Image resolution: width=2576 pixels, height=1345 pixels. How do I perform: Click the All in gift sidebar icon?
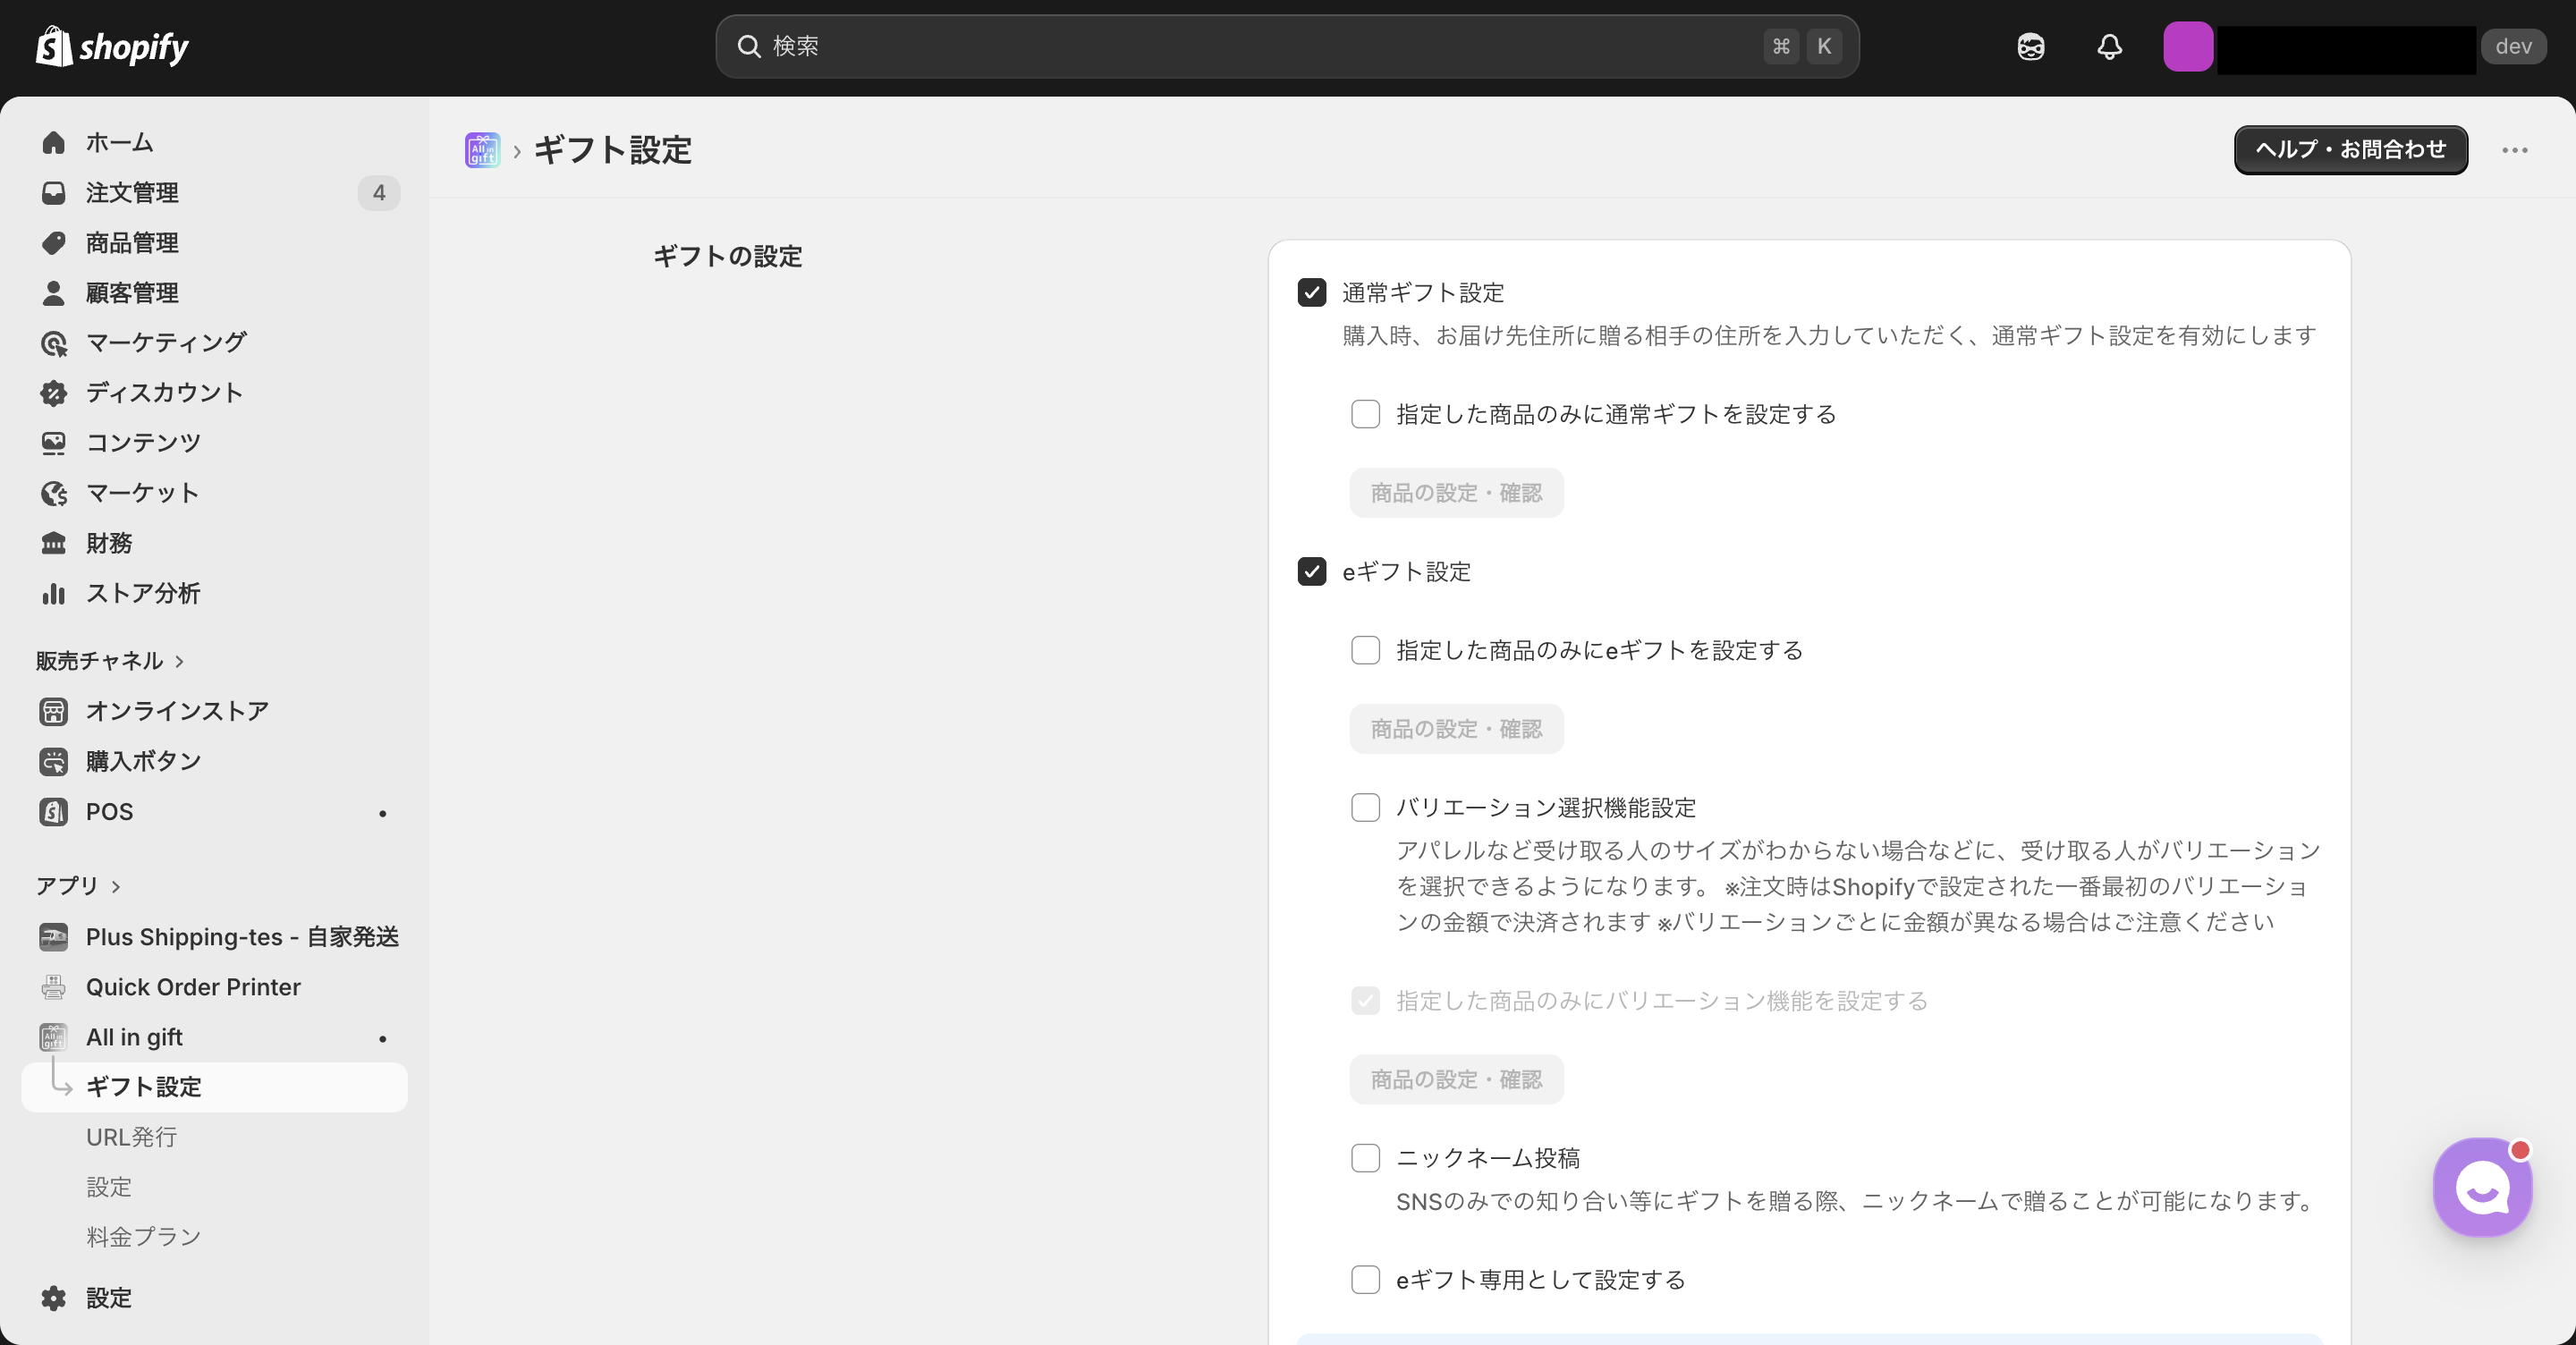coord(53,1036)
